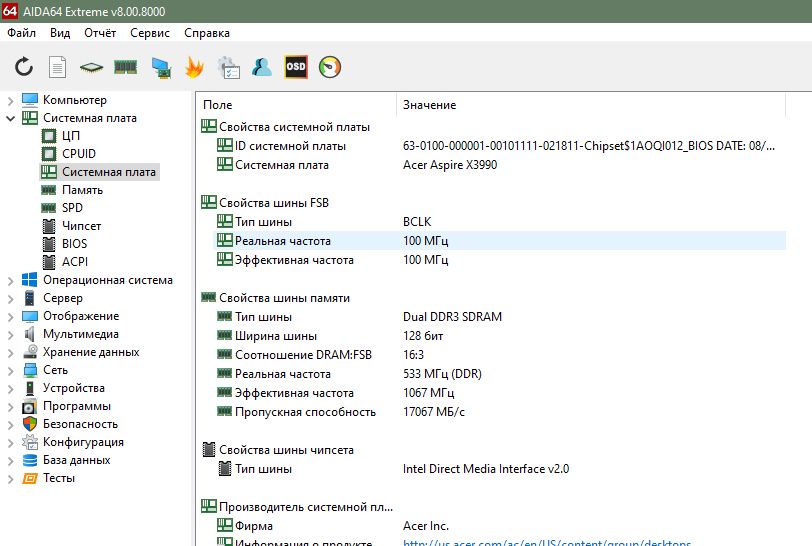Image resolution: width=812 pixels, height=546 pixels.
Task: Select the Реальная частота 100 МГц row
Action: pos(499,241)
